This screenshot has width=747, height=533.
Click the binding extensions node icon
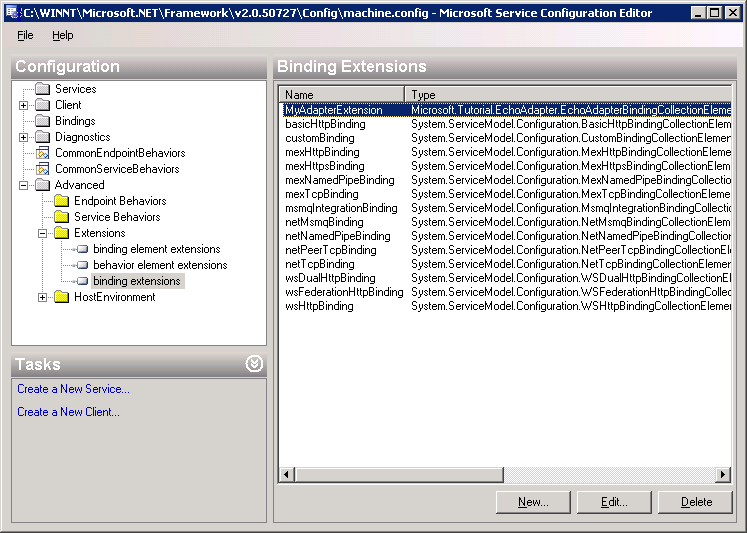pyautogui.click(x=82, y=281)
